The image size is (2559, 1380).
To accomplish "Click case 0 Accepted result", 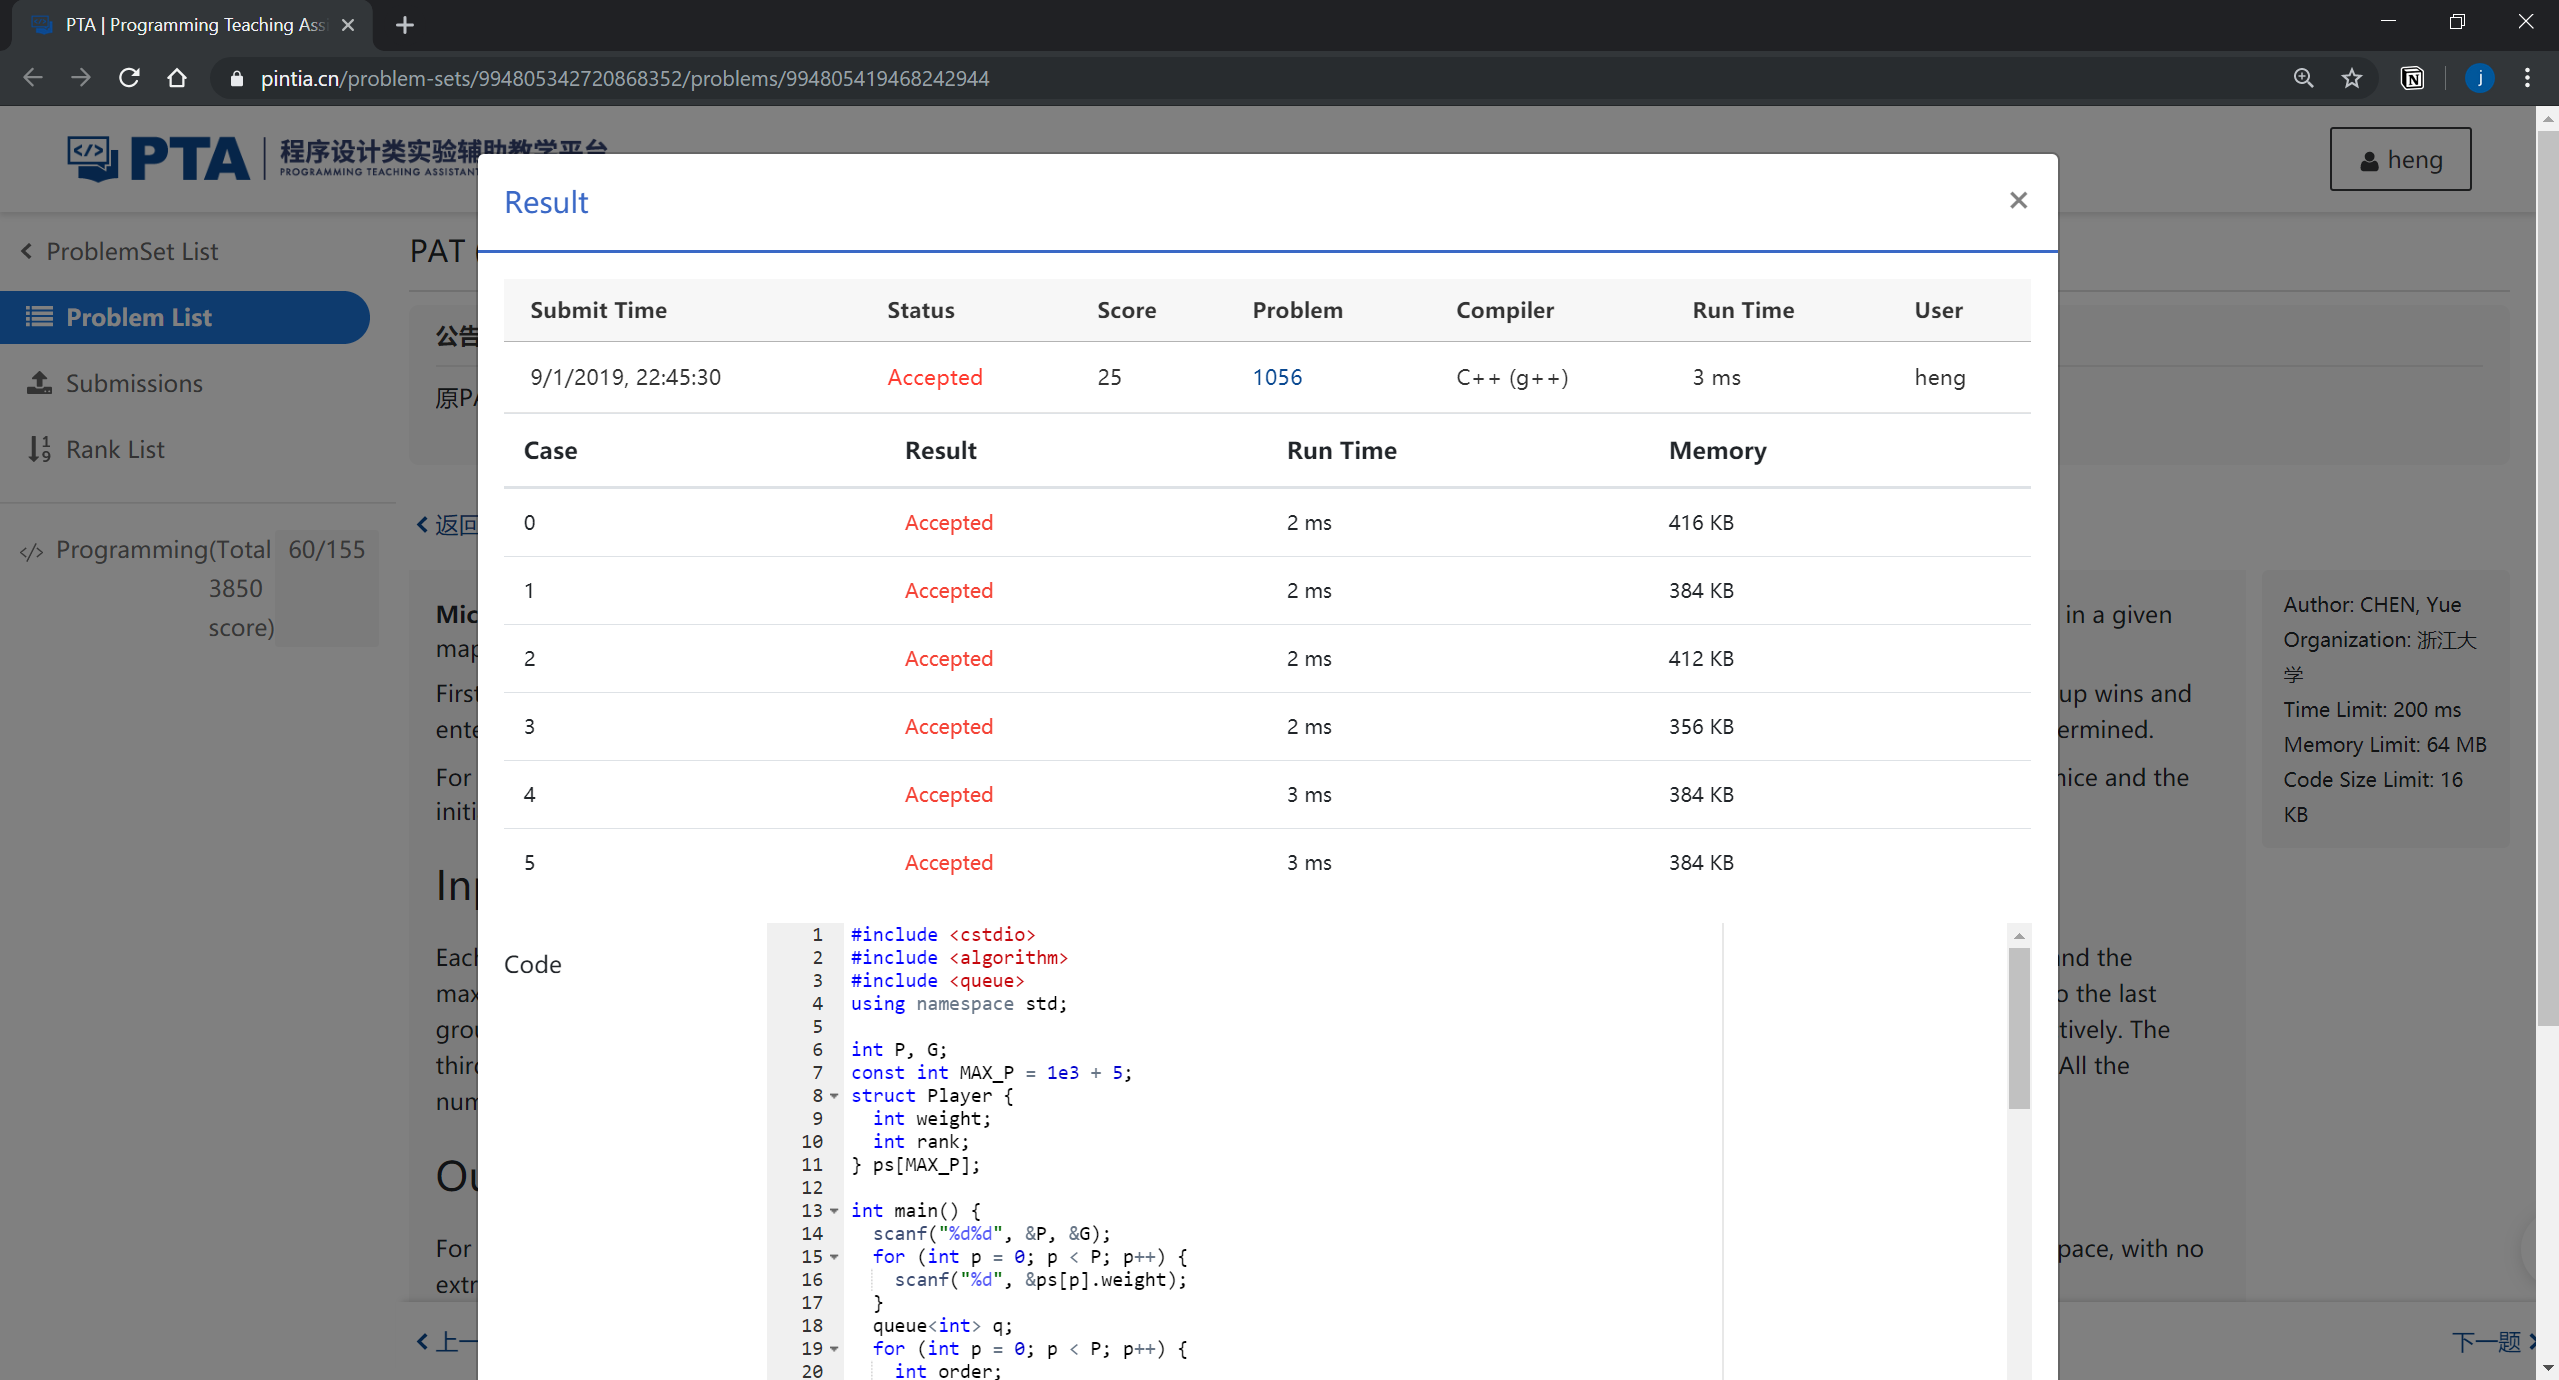I will coord(948,522).
